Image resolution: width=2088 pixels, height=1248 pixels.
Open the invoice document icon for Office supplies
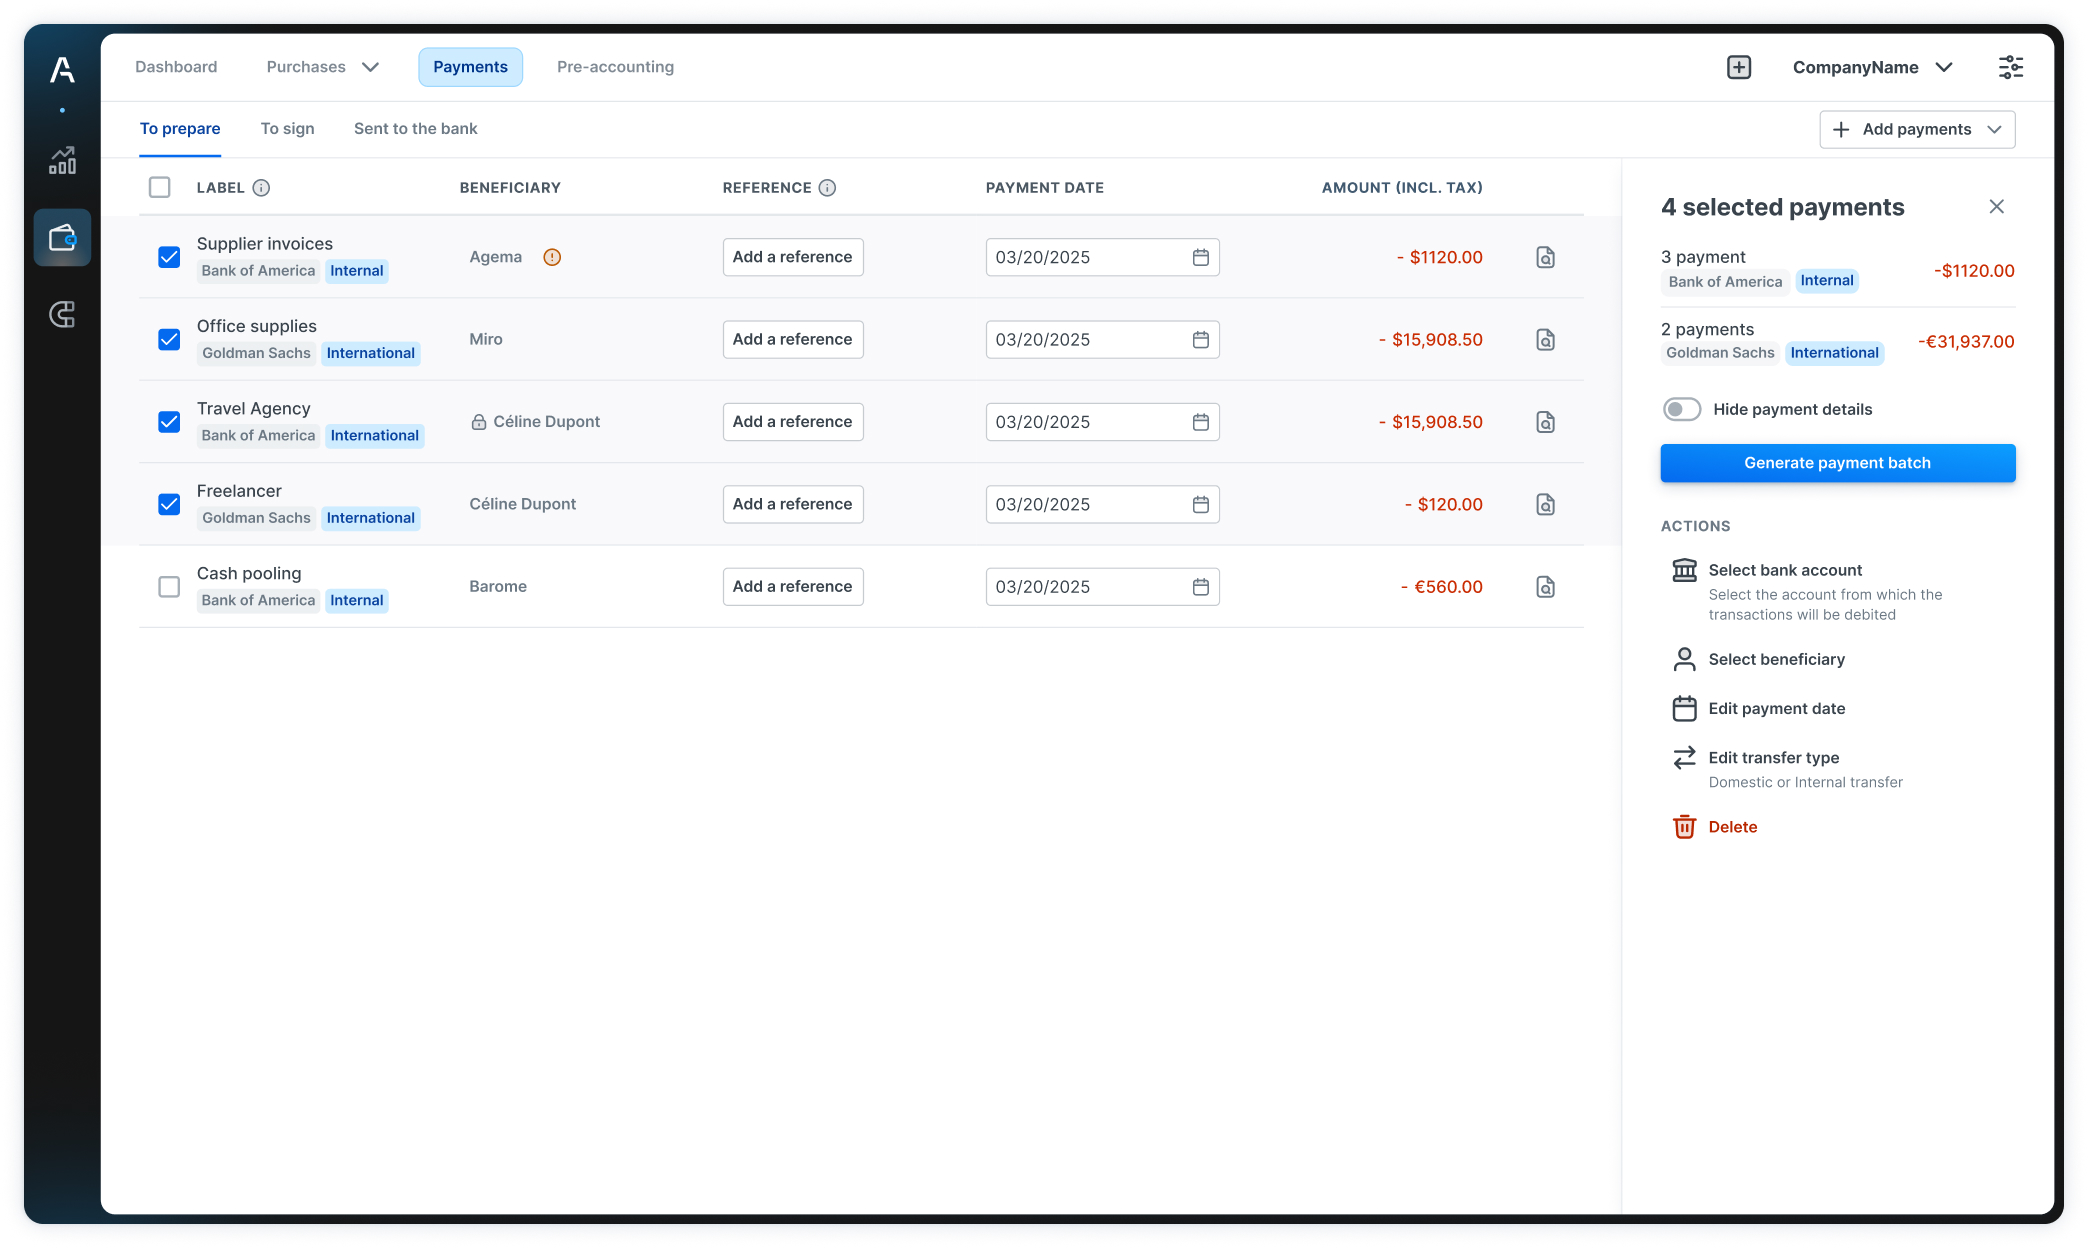(x=1545, y=339)
